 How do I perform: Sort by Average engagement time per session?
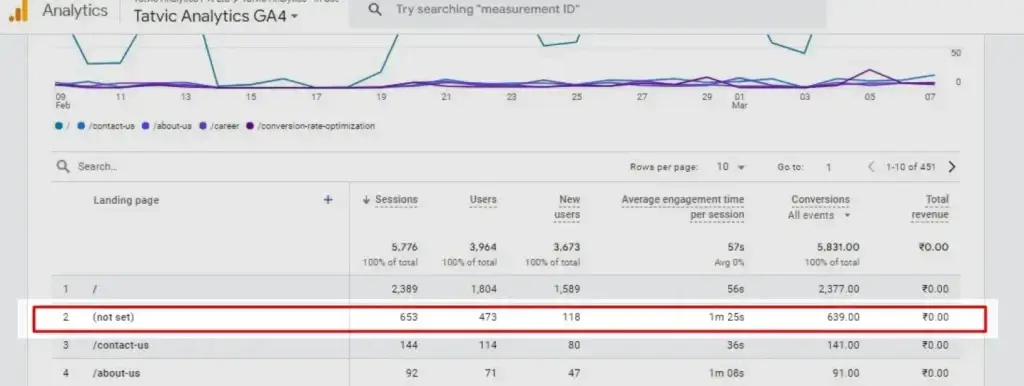(683, 207)
